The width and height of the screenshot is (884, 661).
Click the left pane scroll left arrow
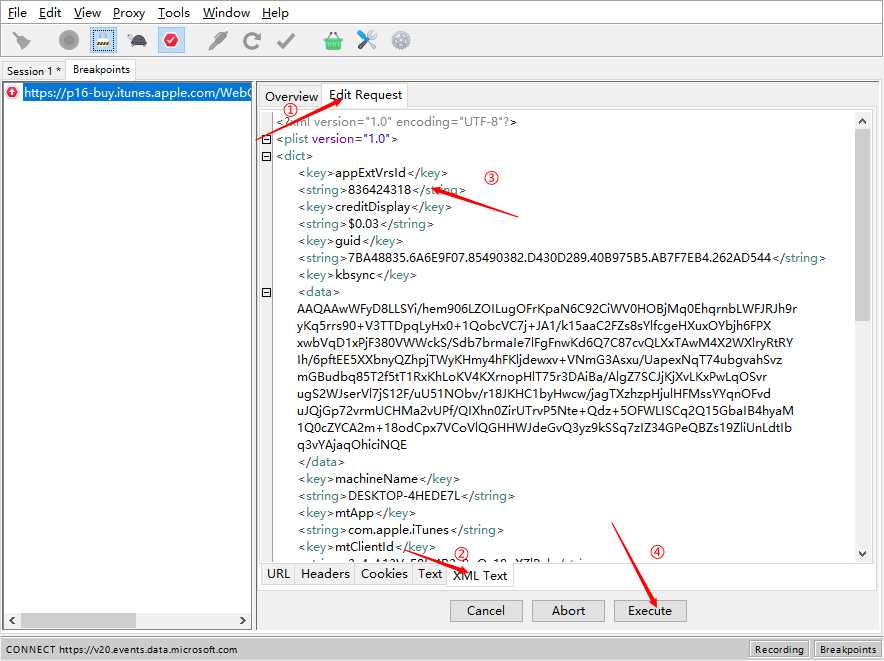12,620
